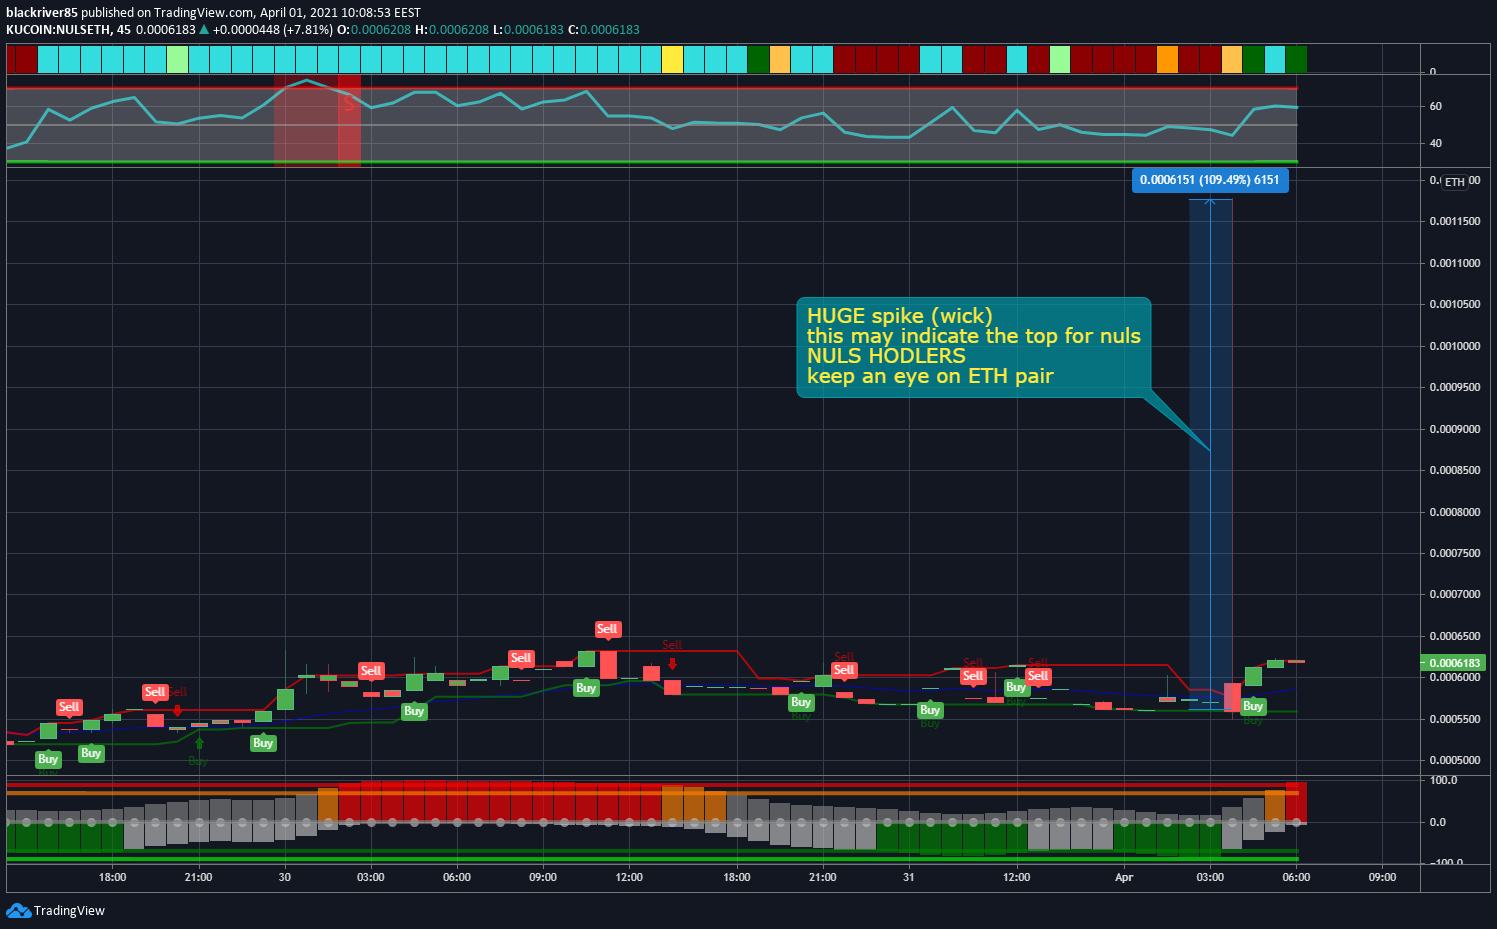Click the yellow square in top color strip
The height and width of the screenshot is (929, 1497).
(672, 59)
